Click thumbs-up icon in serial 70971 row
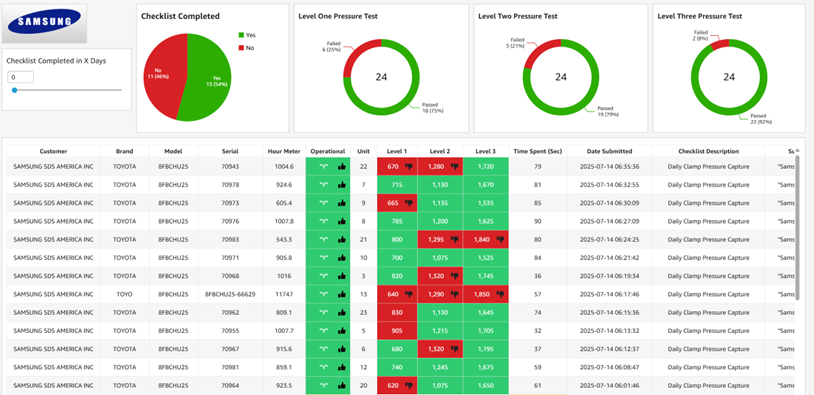 pos(342,258)
